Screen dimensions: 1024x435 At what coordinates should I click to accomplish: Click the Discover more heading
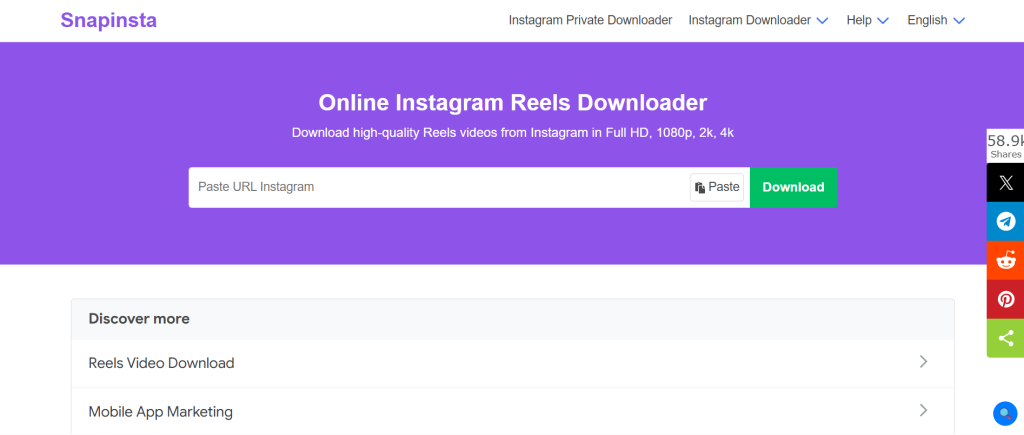coord(139,319)
